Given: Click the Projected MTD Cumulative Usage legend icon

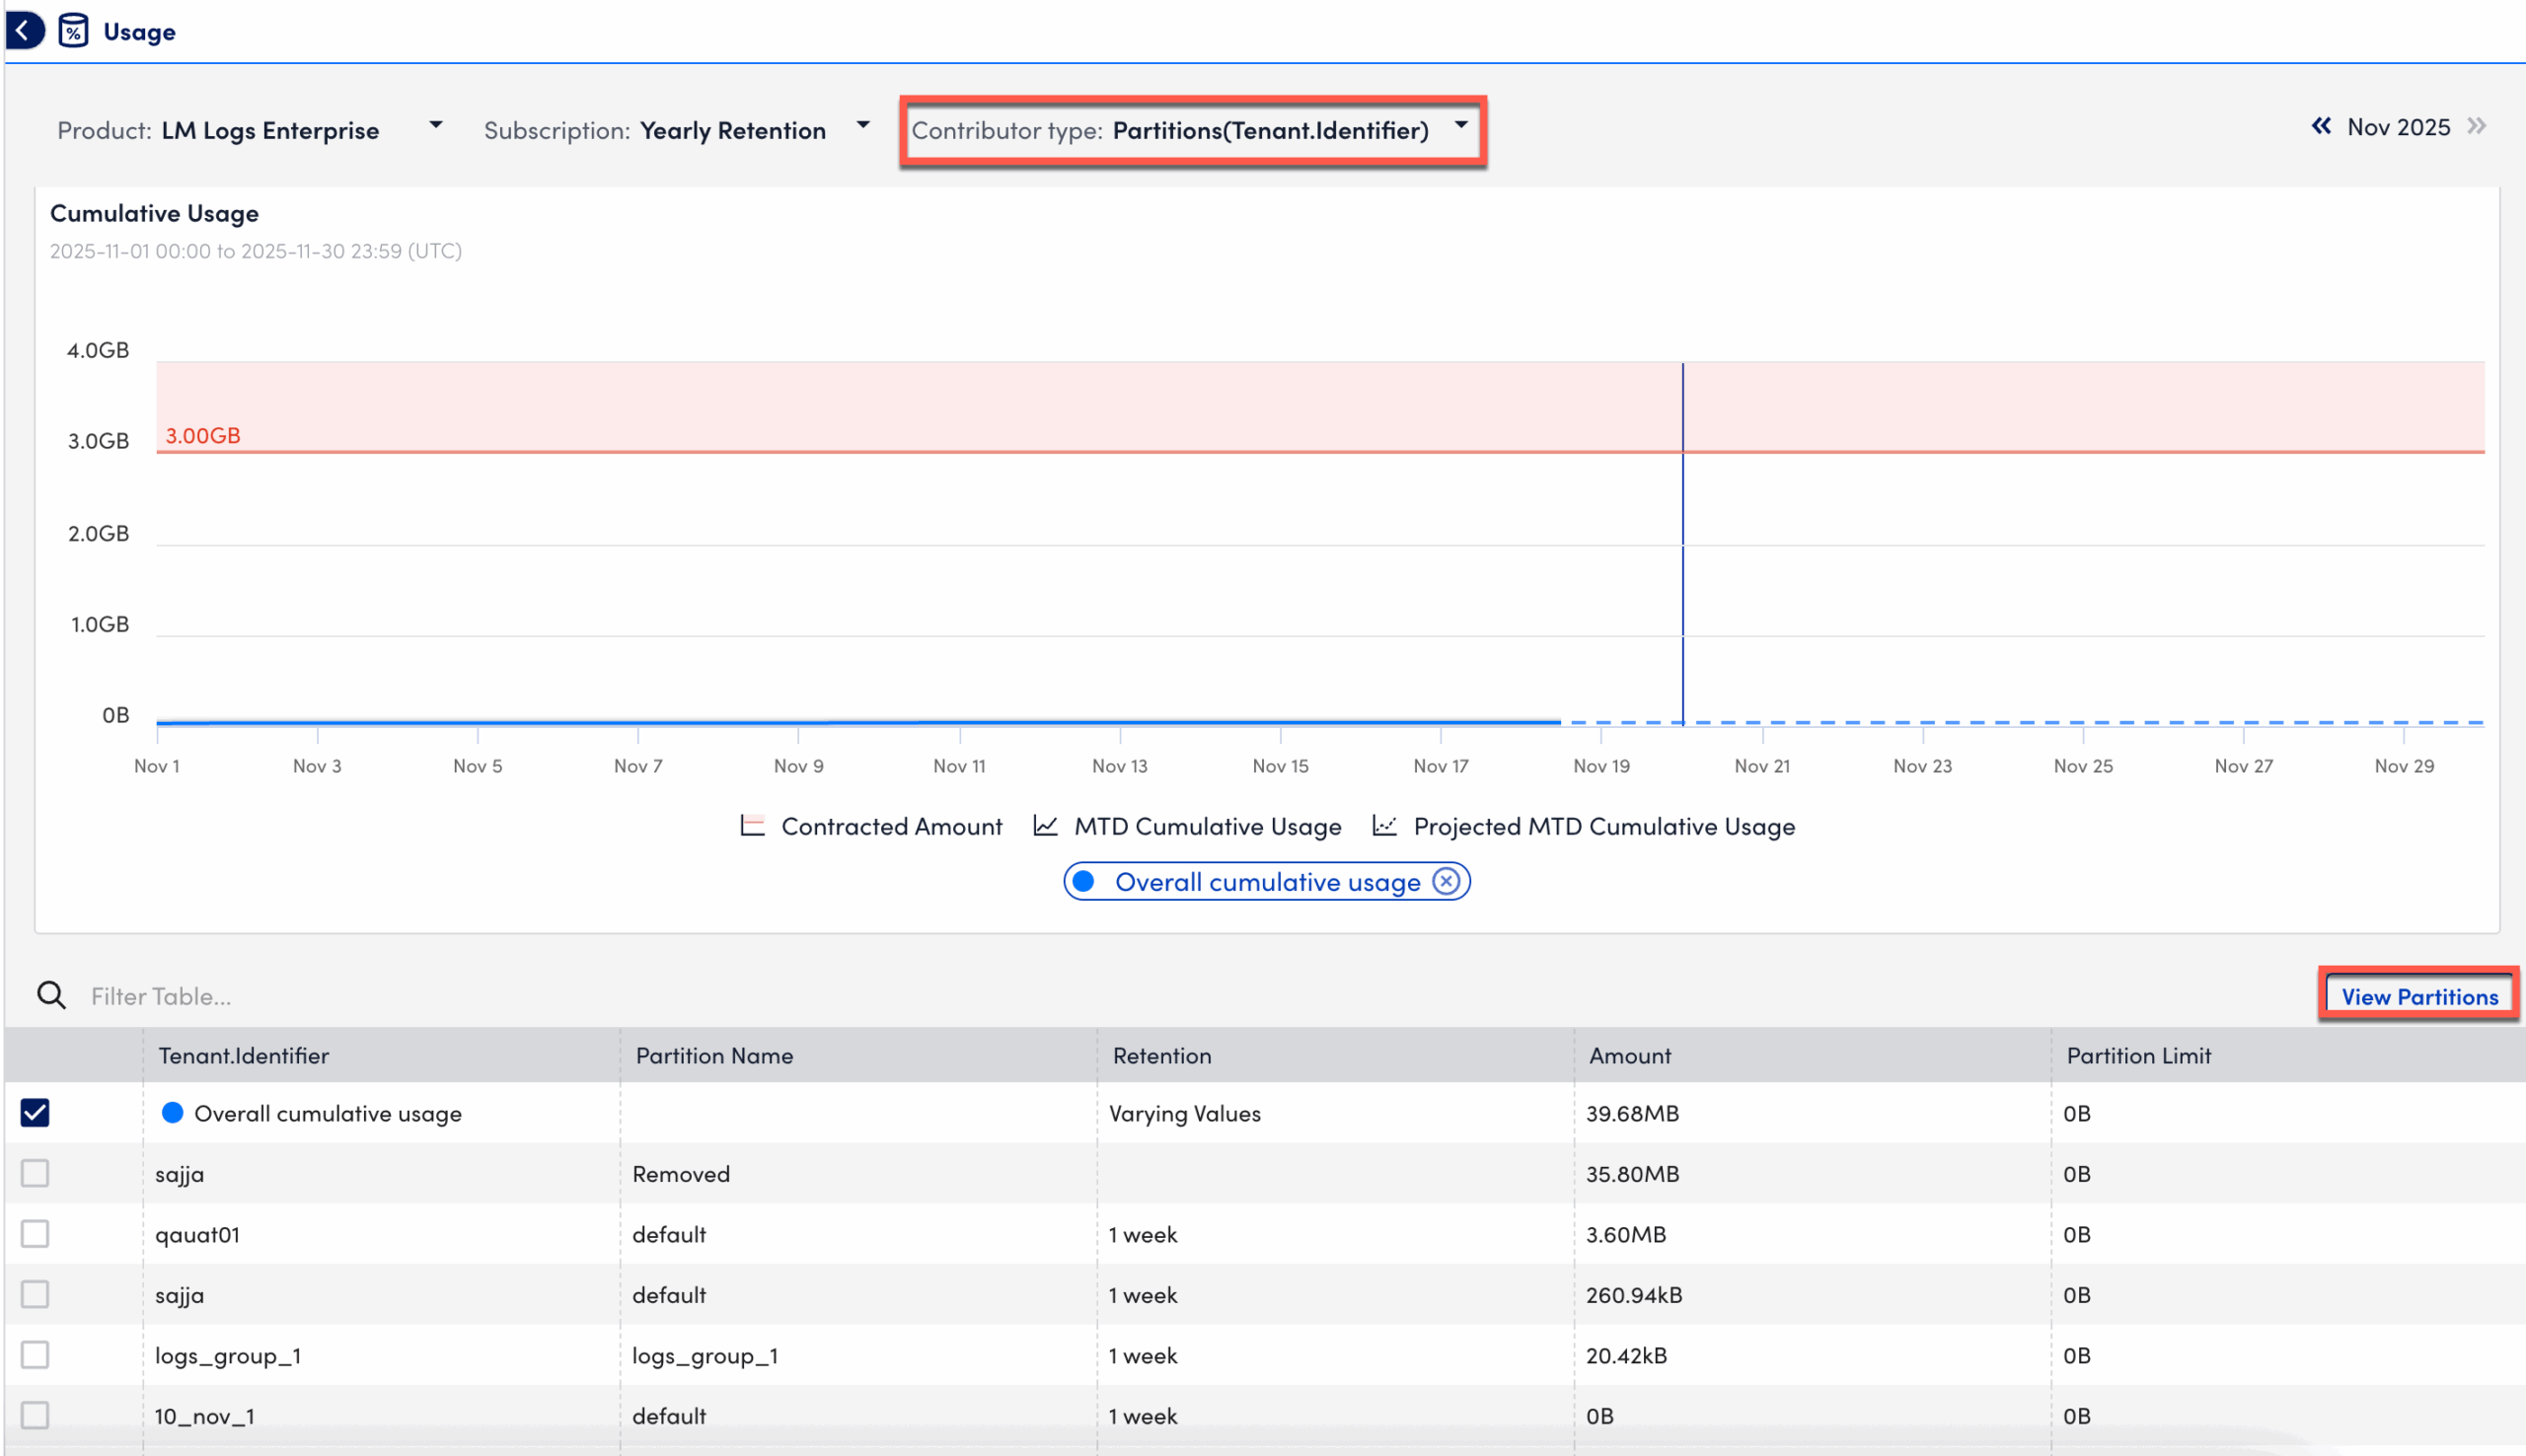Looking at the screenshot, I should (x=1385, y=825).
